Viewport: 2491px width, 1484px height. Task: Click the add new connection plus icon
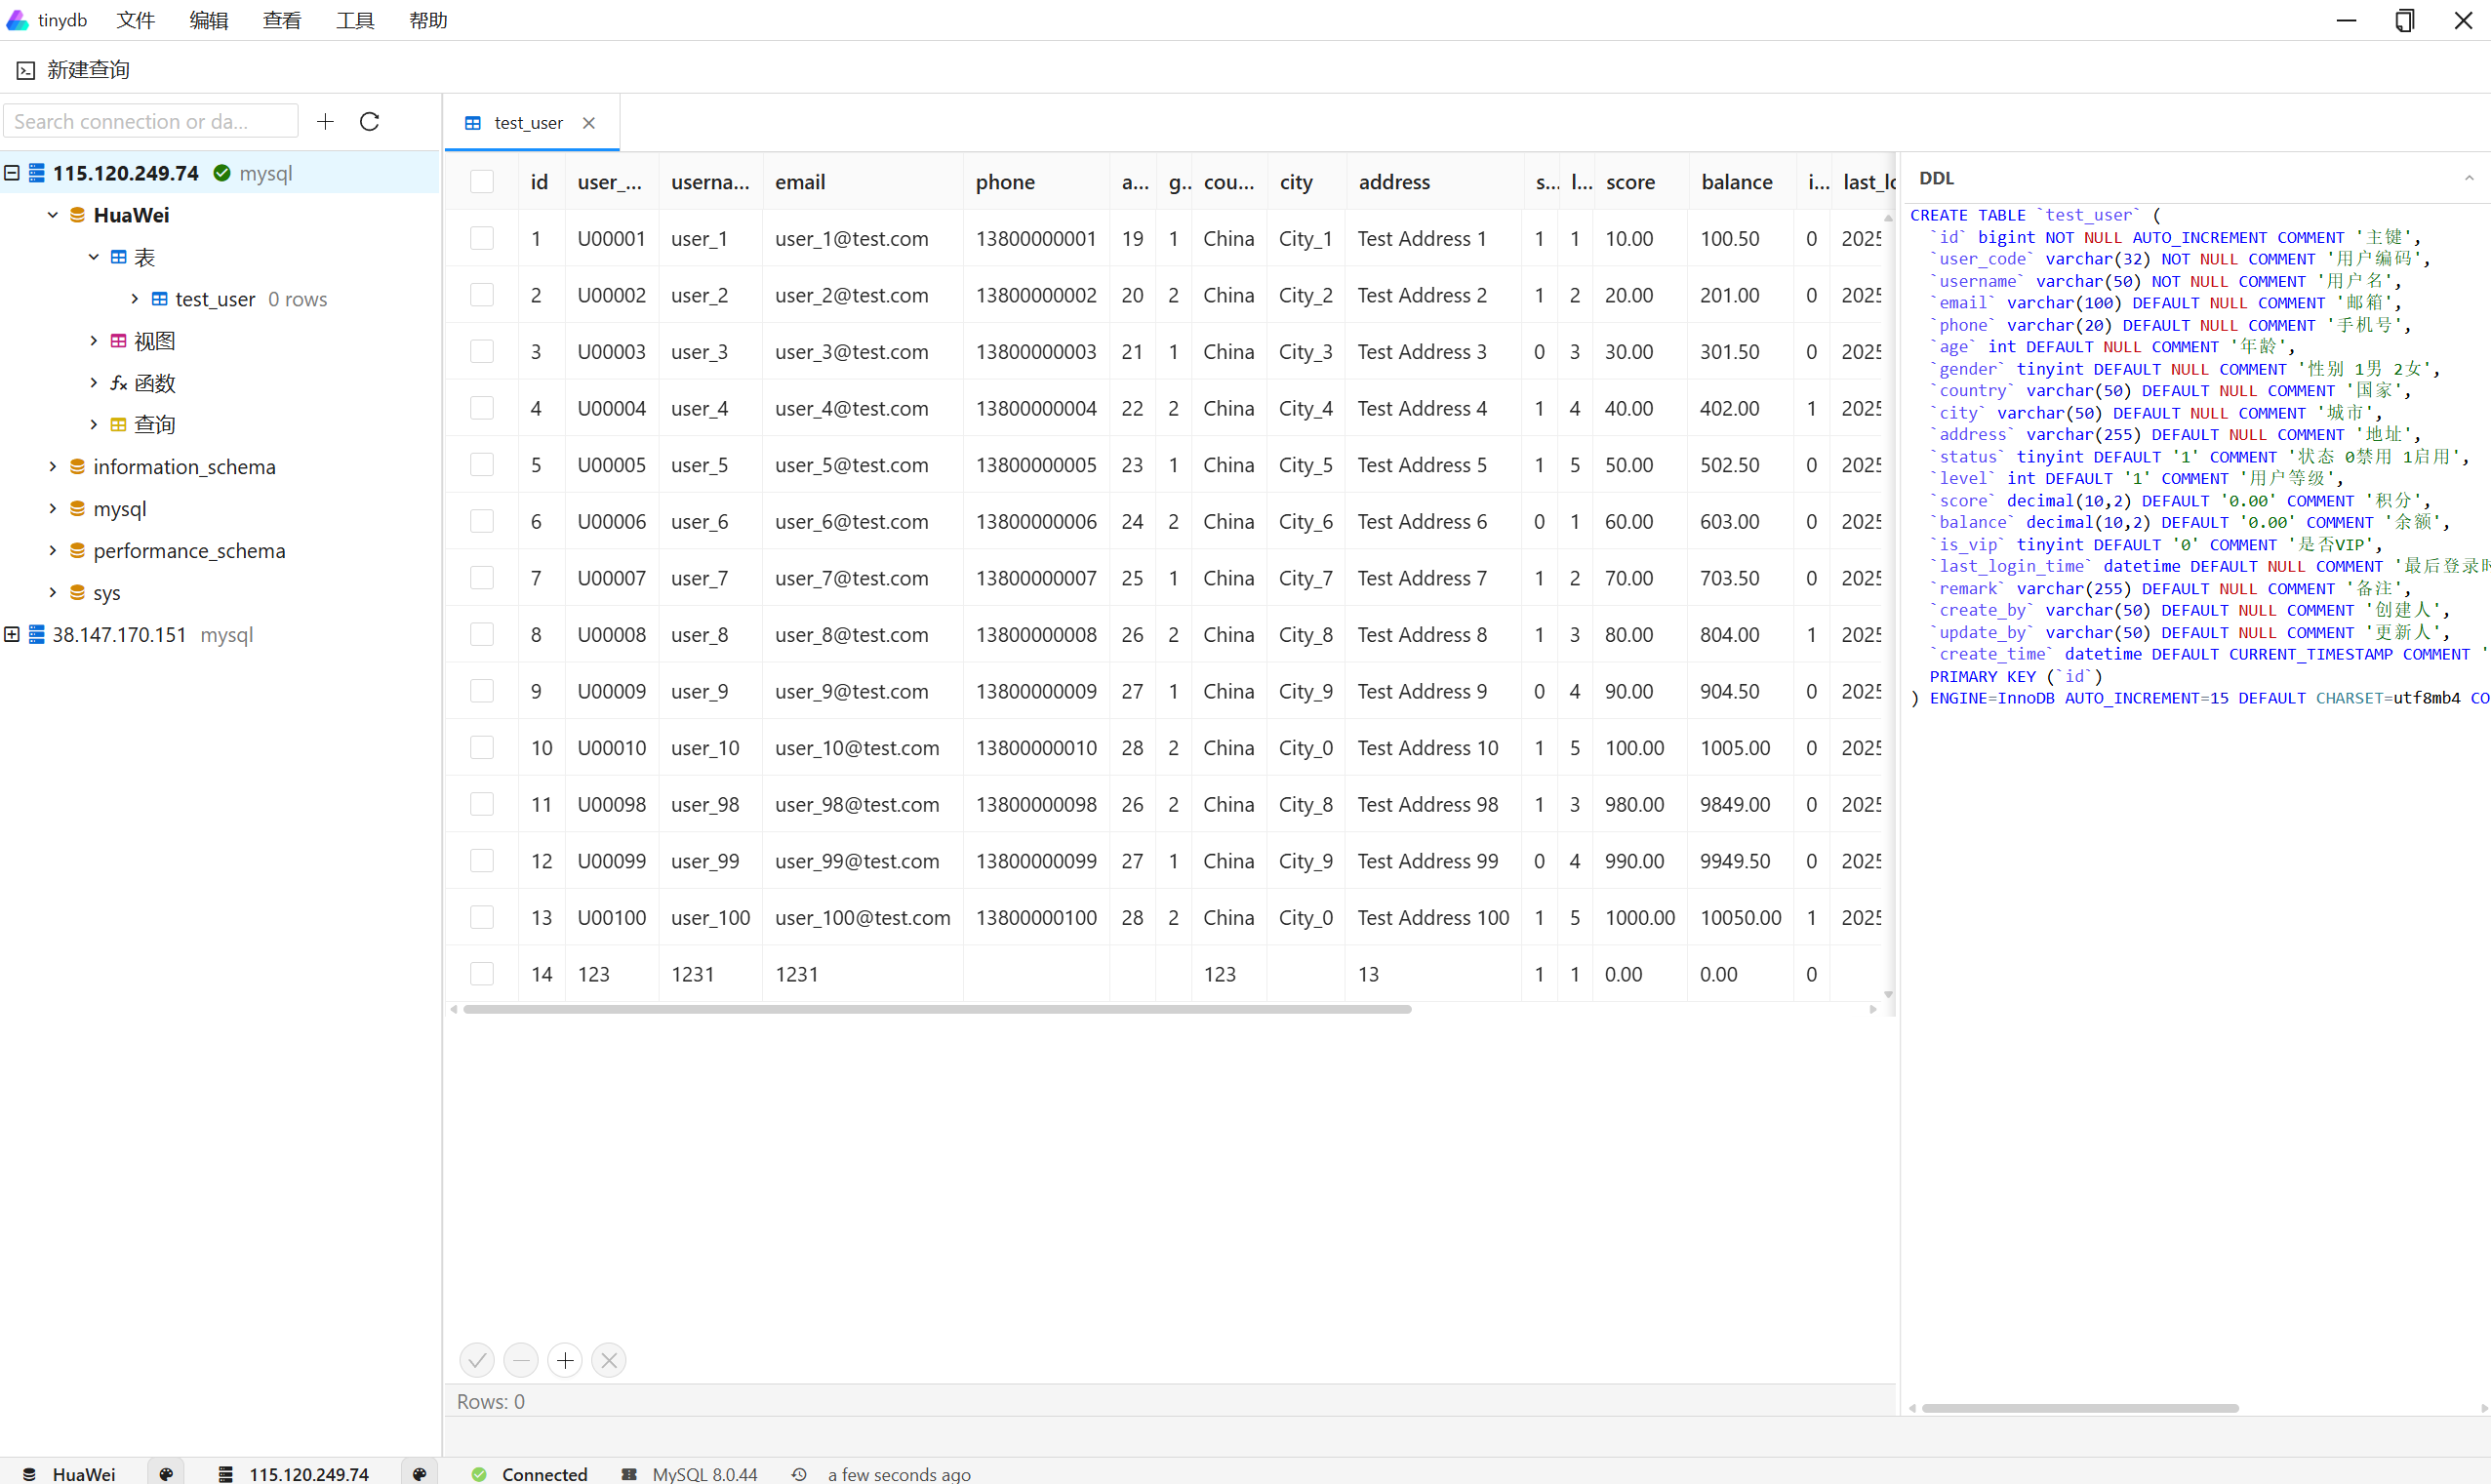click(x=325, y=122)
